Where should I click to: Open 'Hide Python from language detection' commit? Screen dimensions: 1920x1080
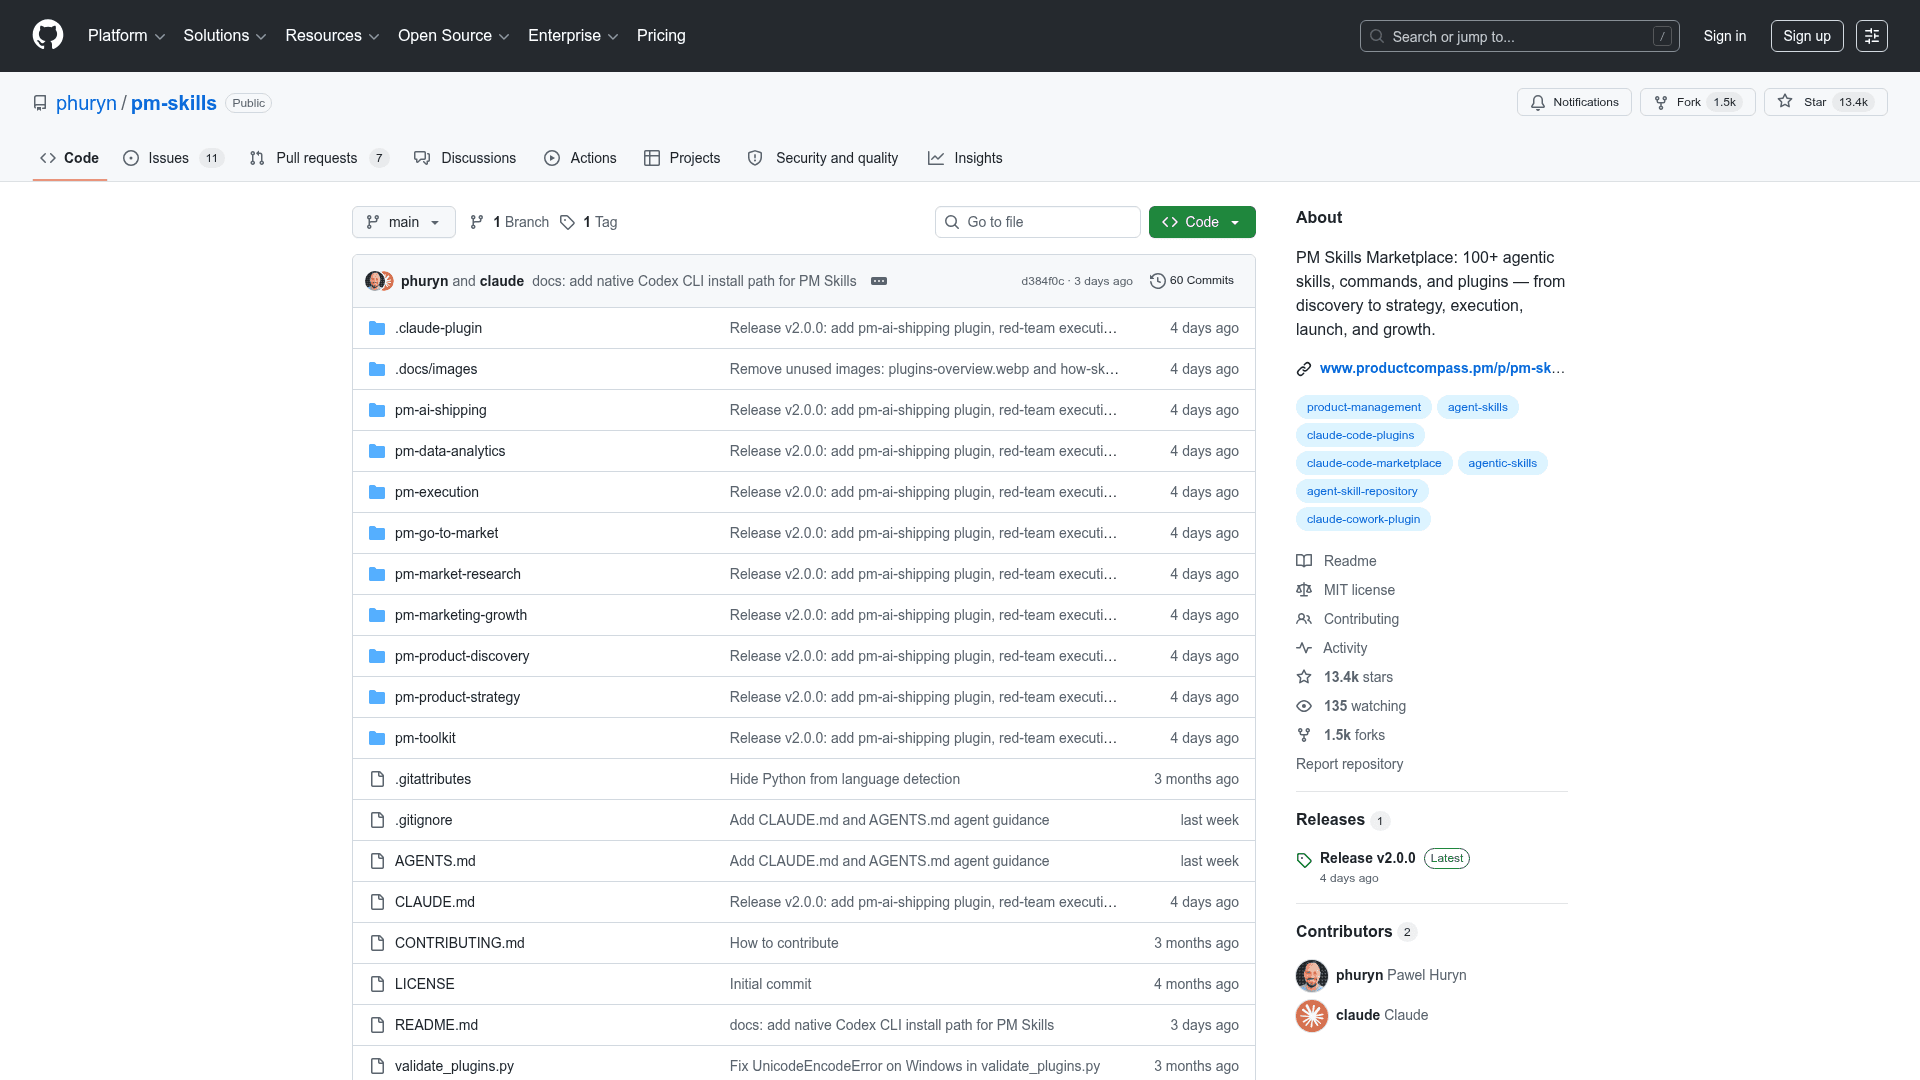tap(844, 779)
